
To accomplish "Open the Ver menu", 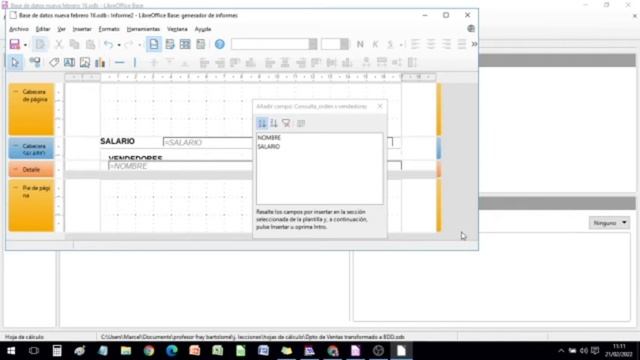I will (x=61, y=29).
